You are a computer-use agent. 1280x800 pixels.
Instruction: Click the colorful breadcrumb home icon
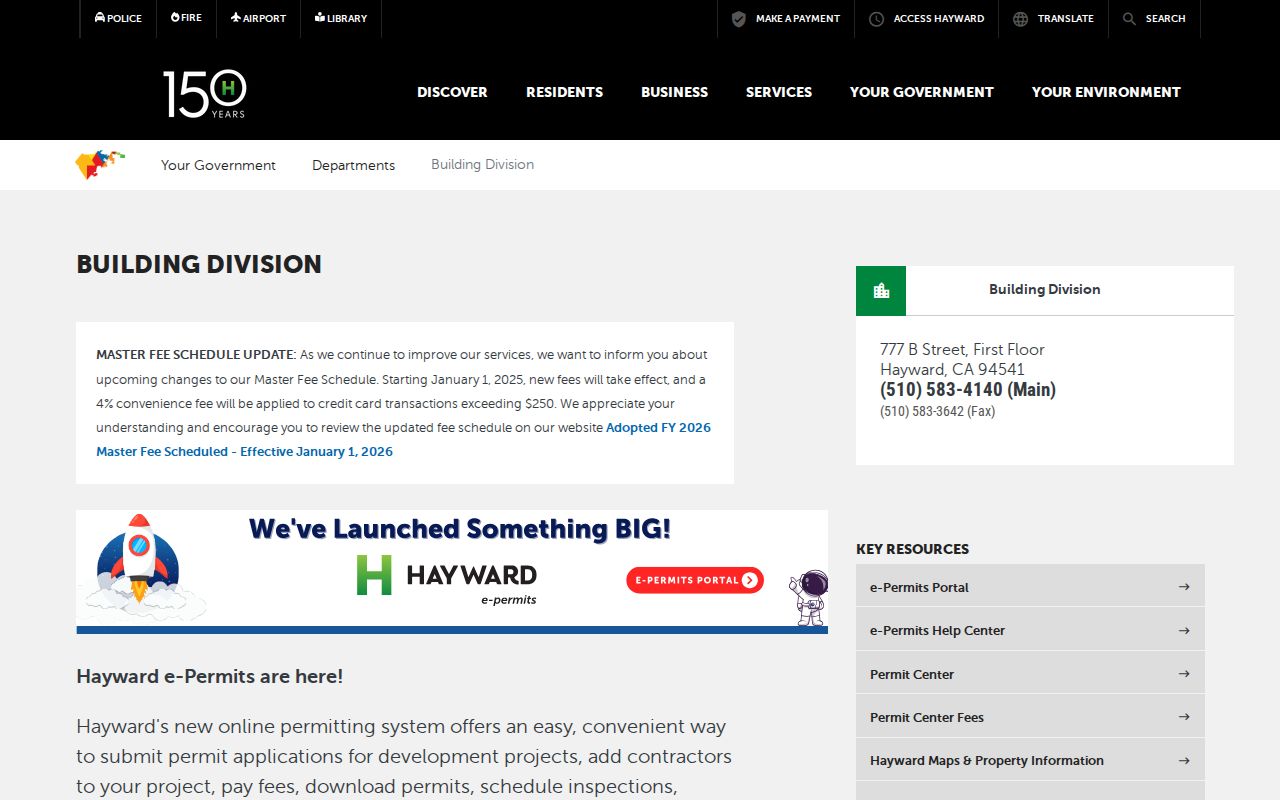100,164
